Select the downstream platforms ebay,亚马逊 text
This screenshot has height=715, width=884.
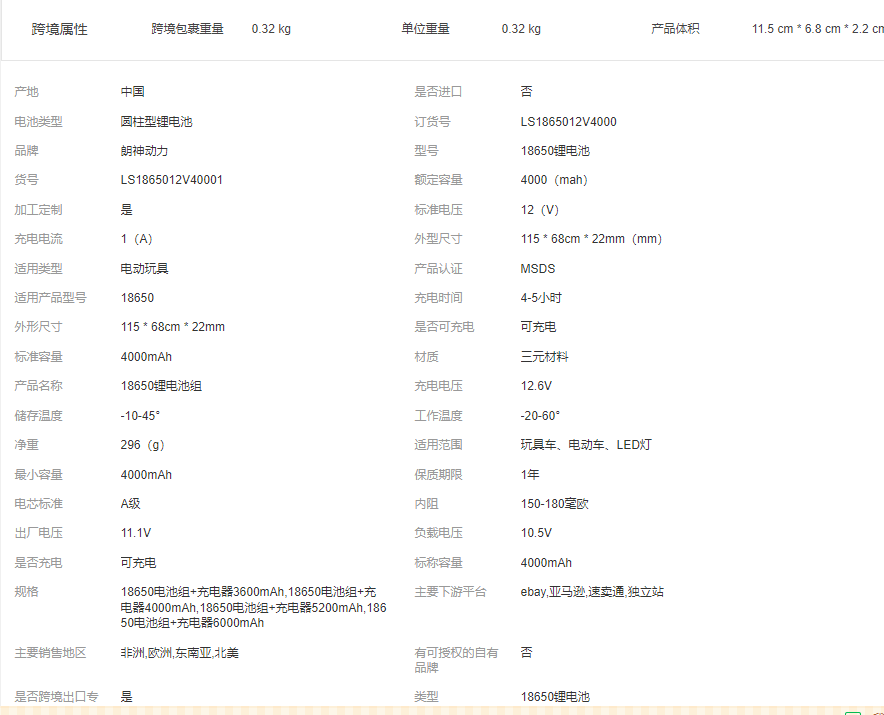pos(592,592)
